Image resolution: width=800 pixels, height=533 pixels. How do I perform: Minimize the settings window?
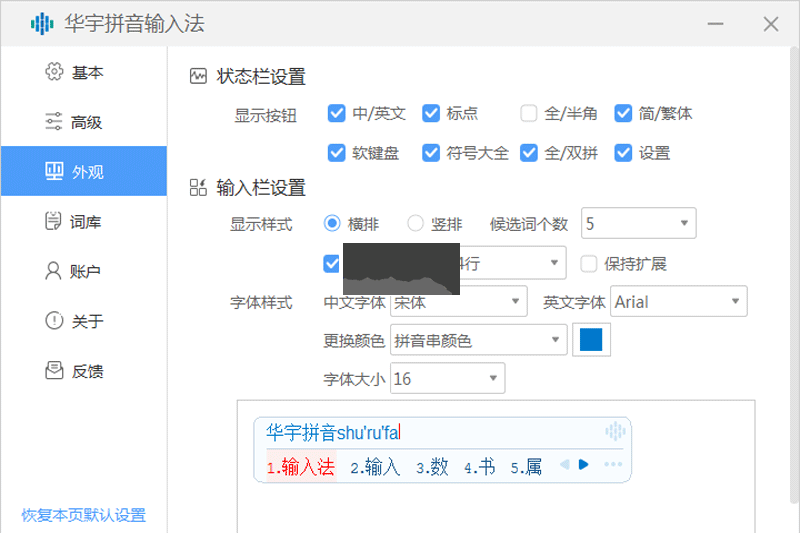coord(715,24)
